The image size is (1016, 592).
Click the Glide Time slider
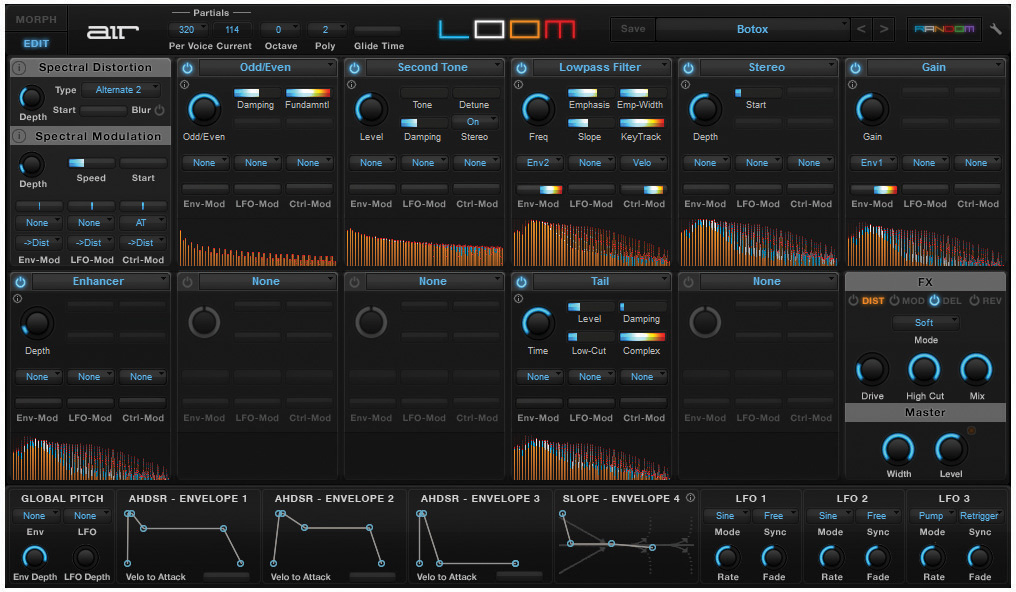click(378, 30)
